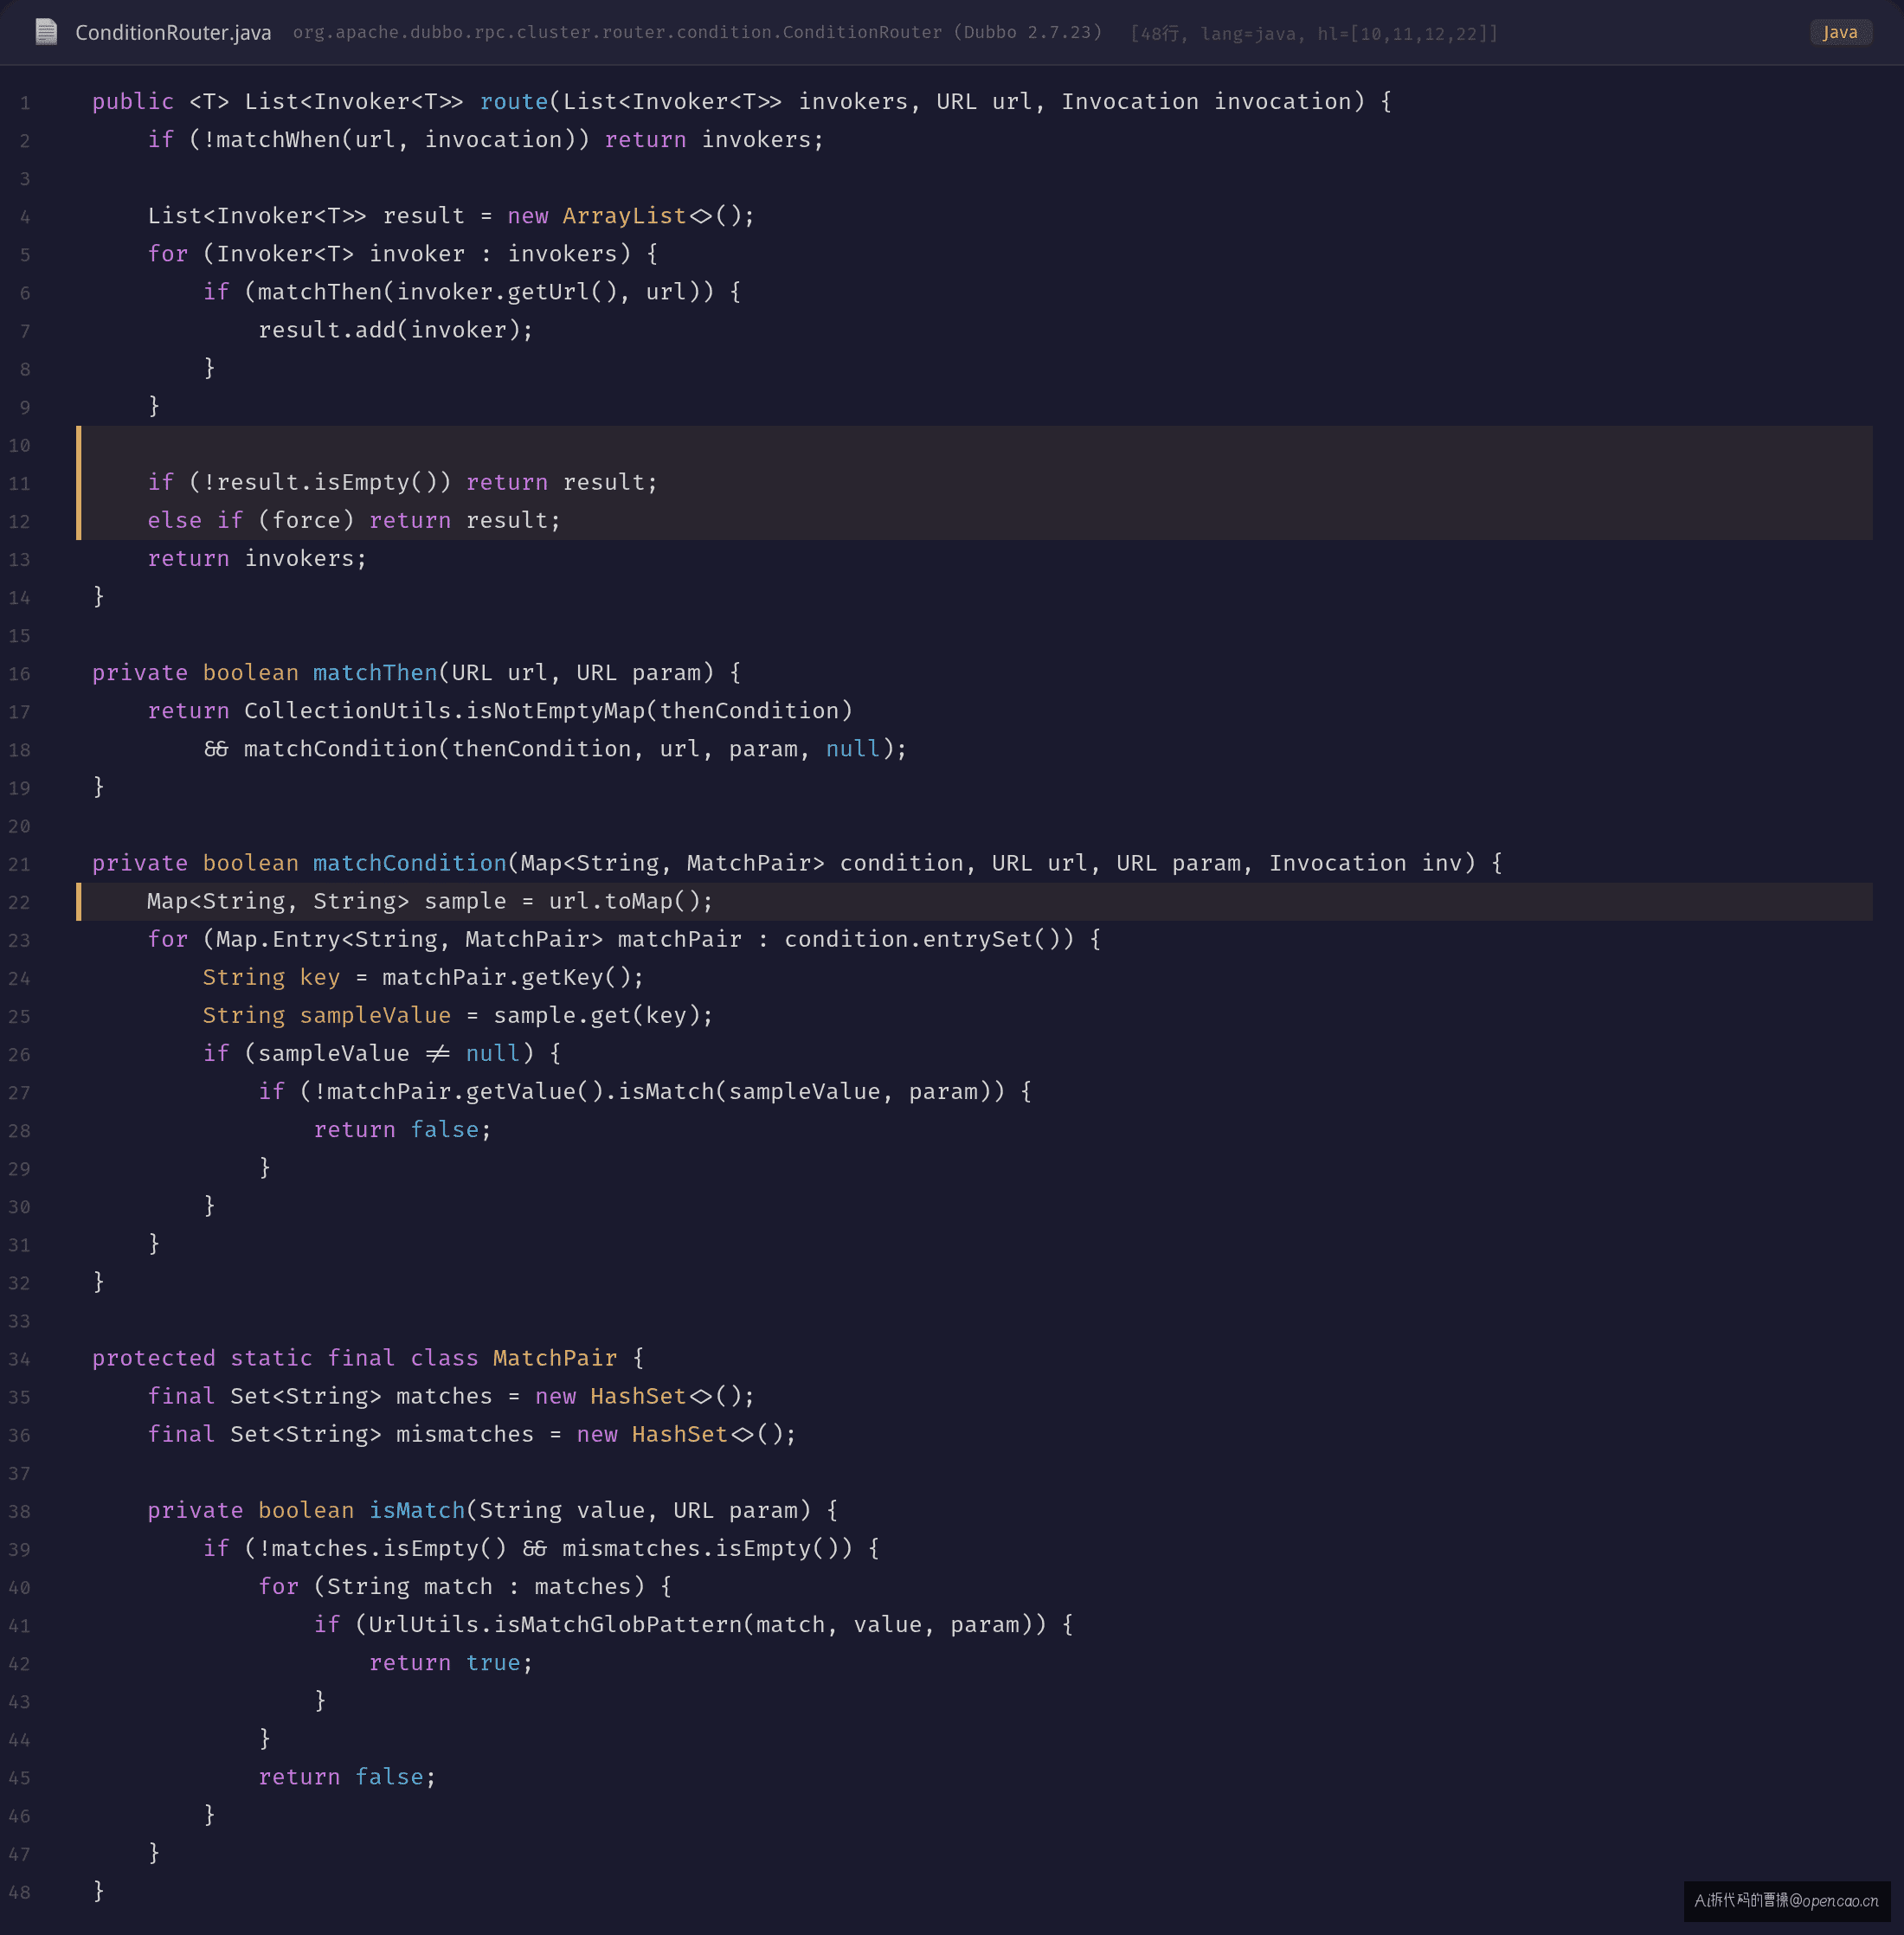Click url.toMap() on highlighted line 22
Image resolution: width=1904 pixels, height=1935 pixels.
[624, 901]
